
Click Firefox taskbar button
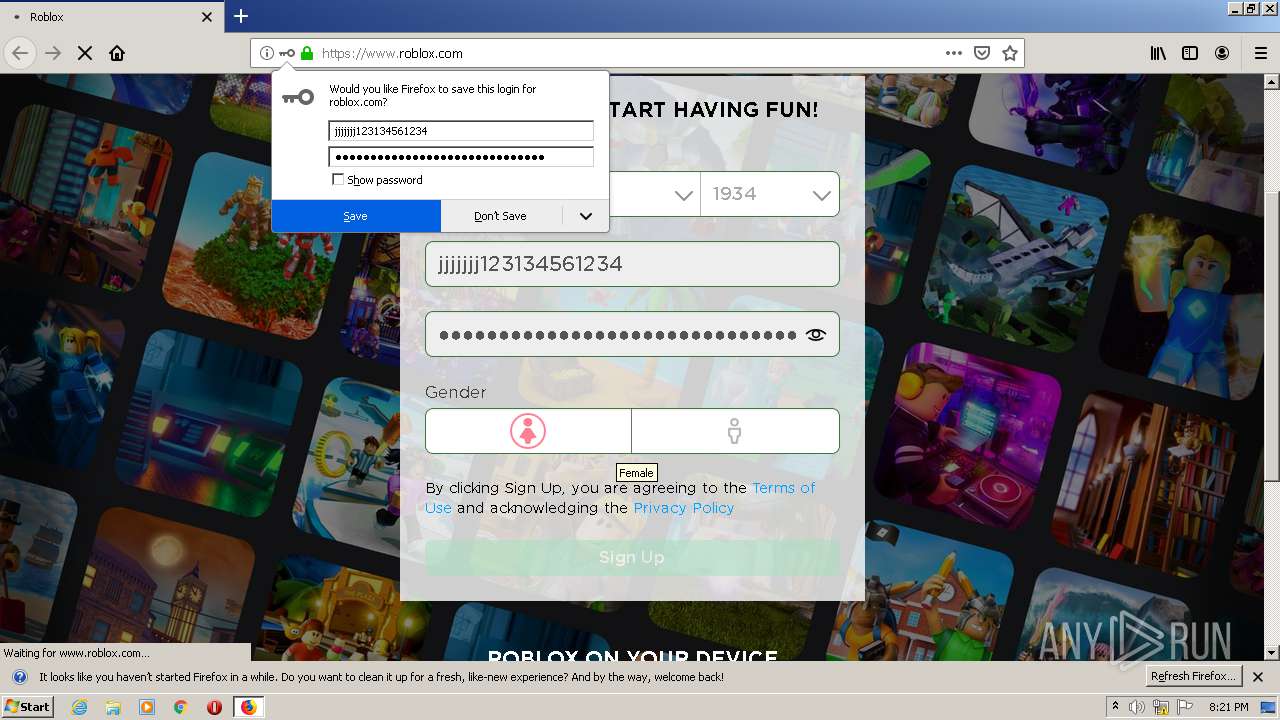(248, 707)
